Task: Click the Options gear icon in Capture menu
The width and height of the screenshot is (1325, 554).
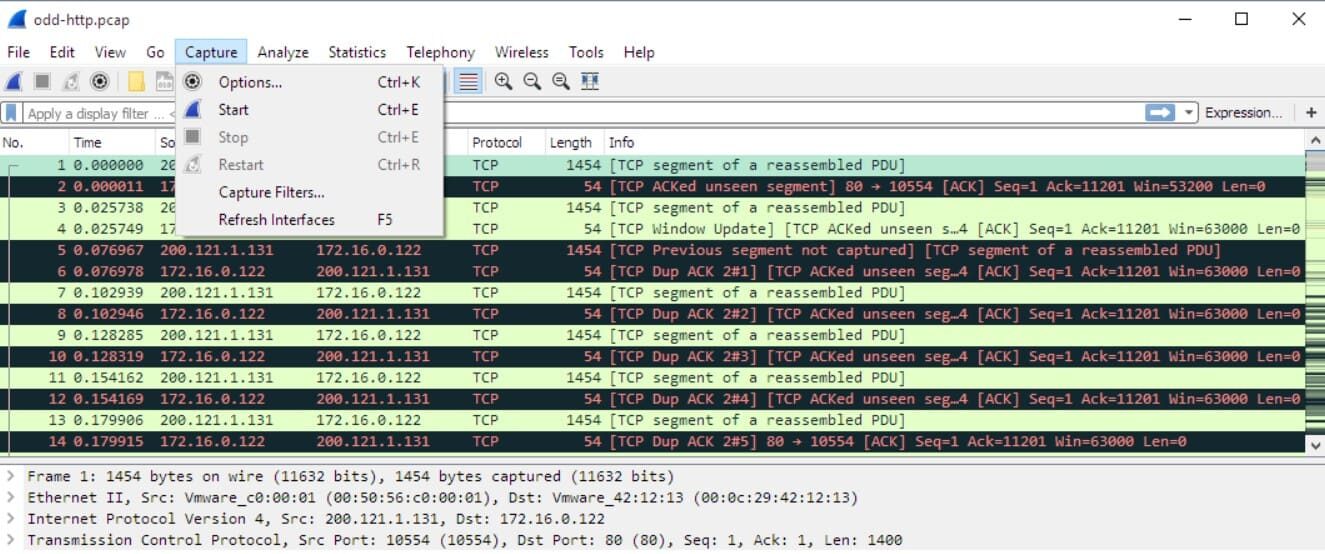Action: point(193,82)
